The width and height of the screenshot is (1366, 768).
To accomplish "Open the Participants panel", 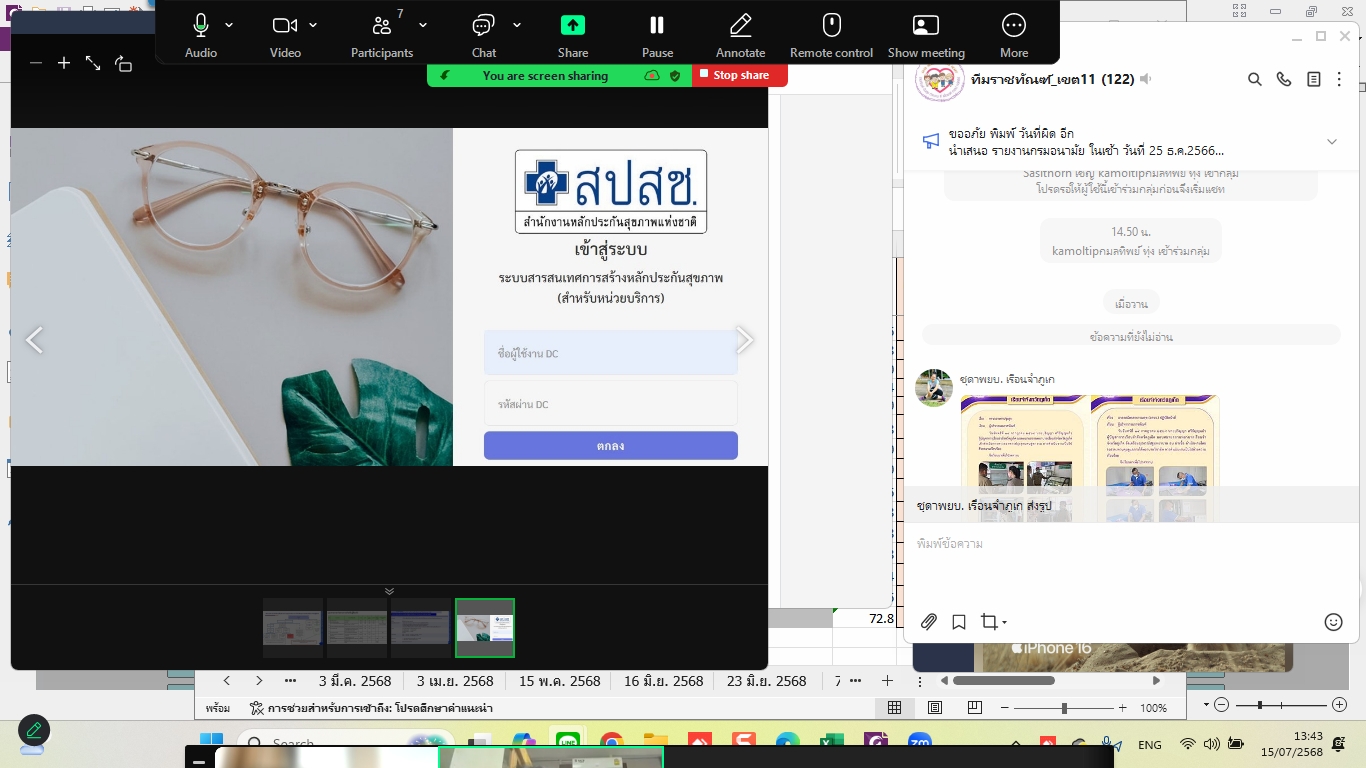I will click(x=382, y=35).
